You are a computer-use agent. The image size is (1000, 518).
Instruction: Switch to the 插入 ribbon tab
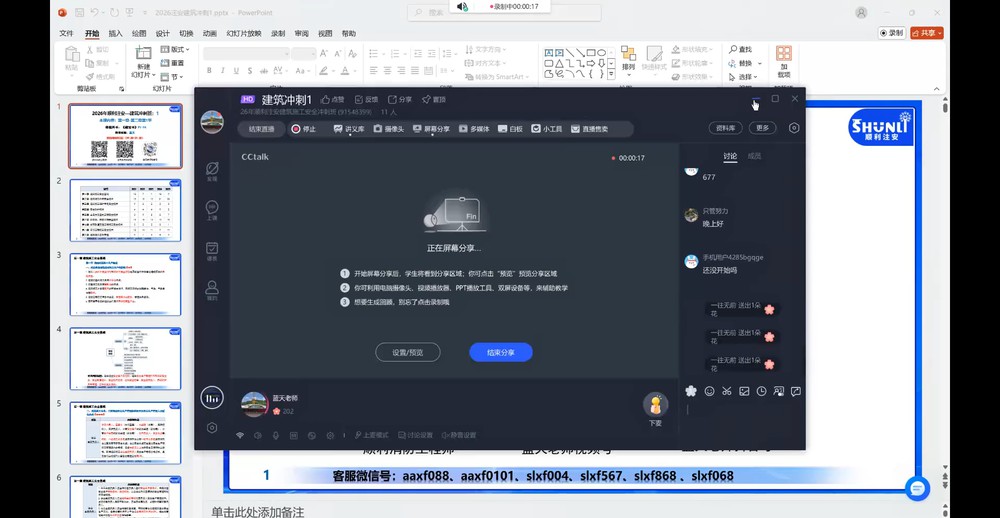115,33
